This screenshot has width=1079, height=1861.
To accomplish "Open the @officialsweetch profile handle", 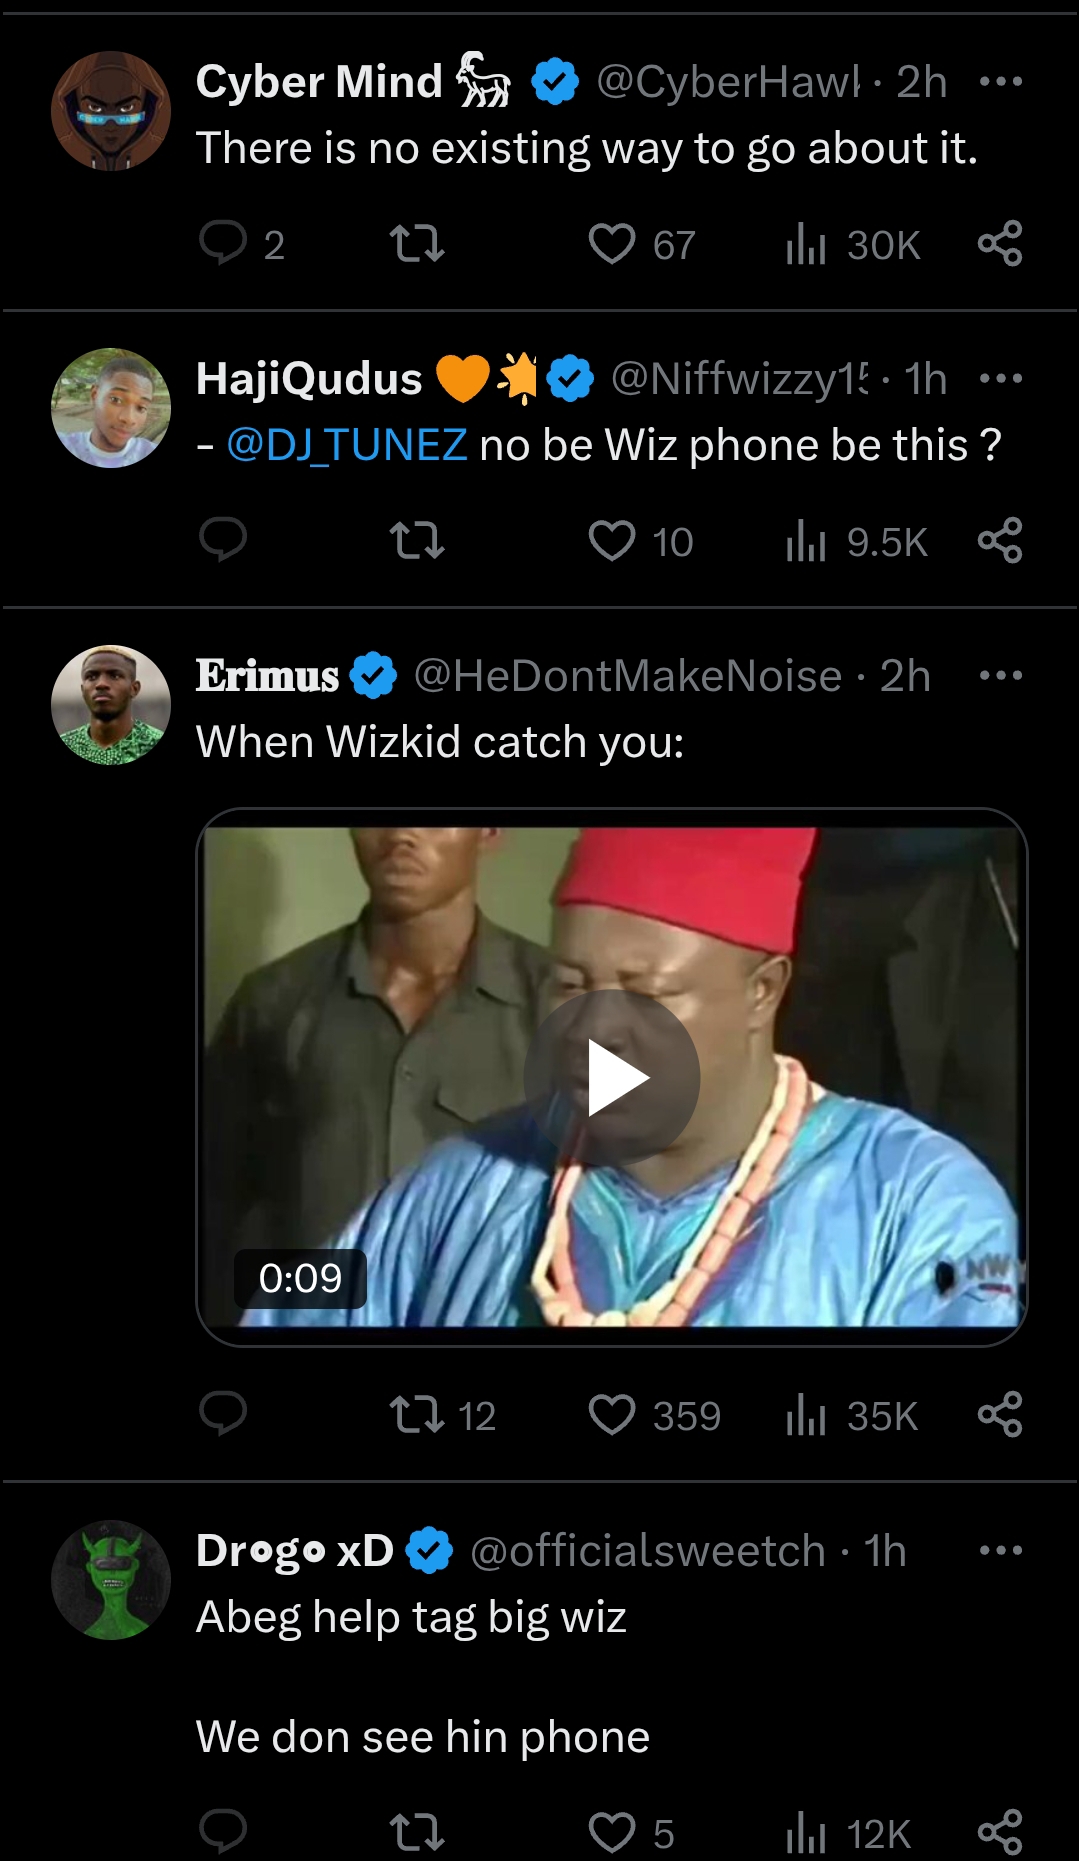I will coord(647,1551).
